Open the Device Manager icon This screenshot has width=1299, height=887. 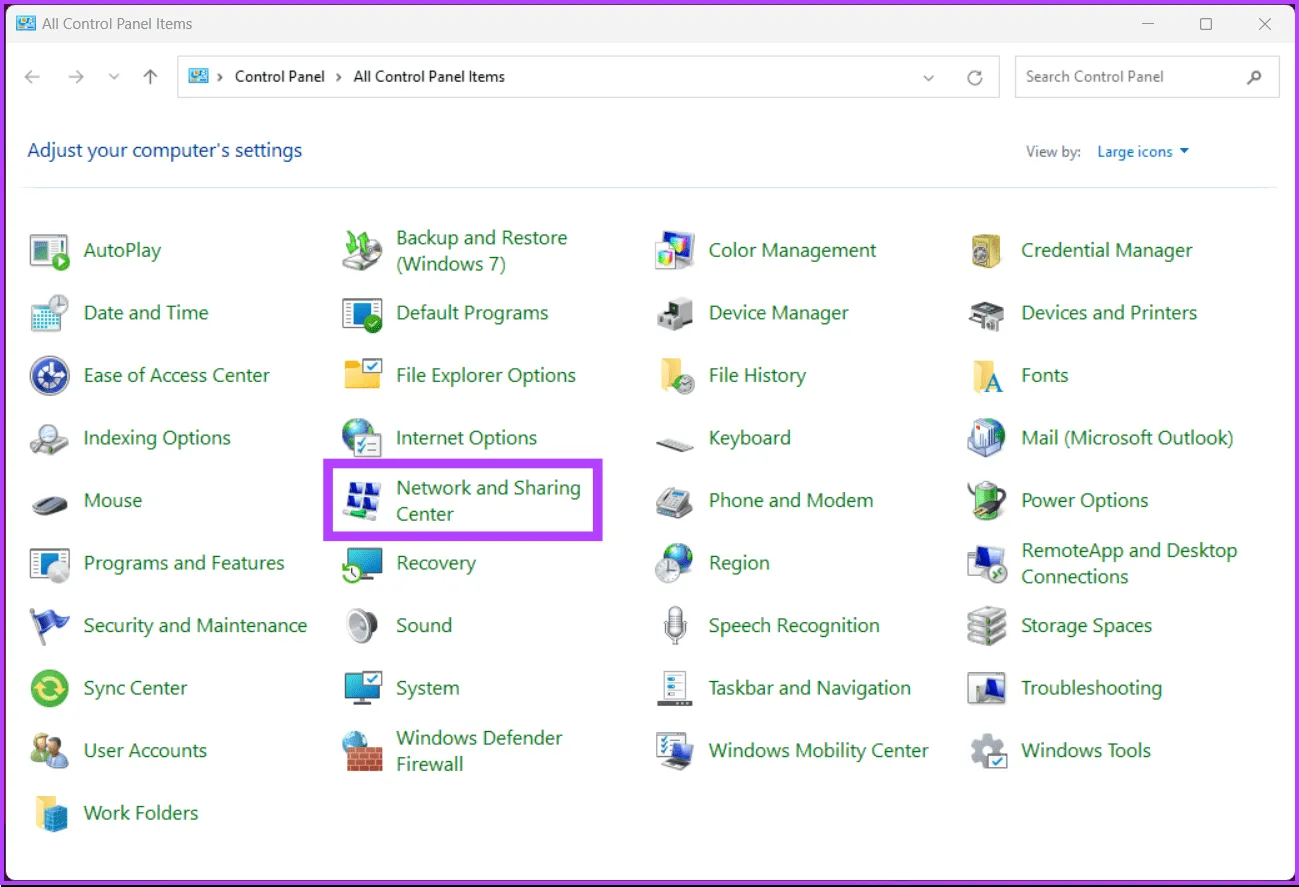[674, 314]
